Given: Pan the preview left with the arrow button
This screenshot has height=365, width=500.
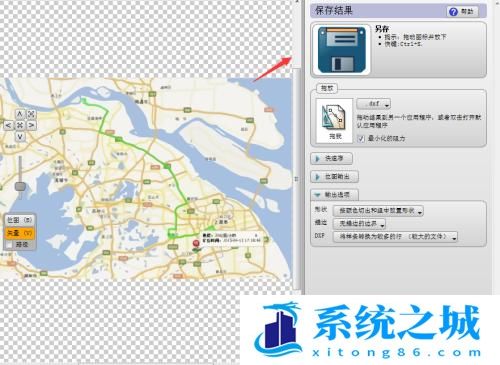Looking at the screenshot, I should (9, 126).
